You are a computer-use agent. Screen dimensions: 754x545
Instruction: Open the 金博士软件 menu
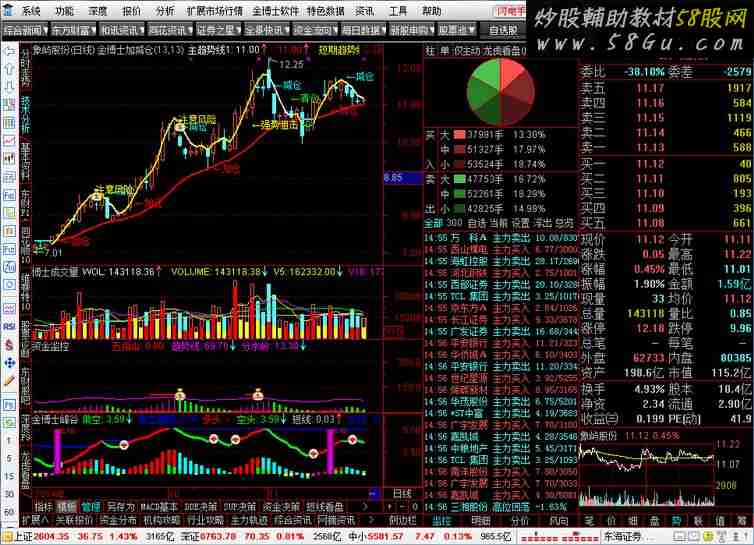276,11
